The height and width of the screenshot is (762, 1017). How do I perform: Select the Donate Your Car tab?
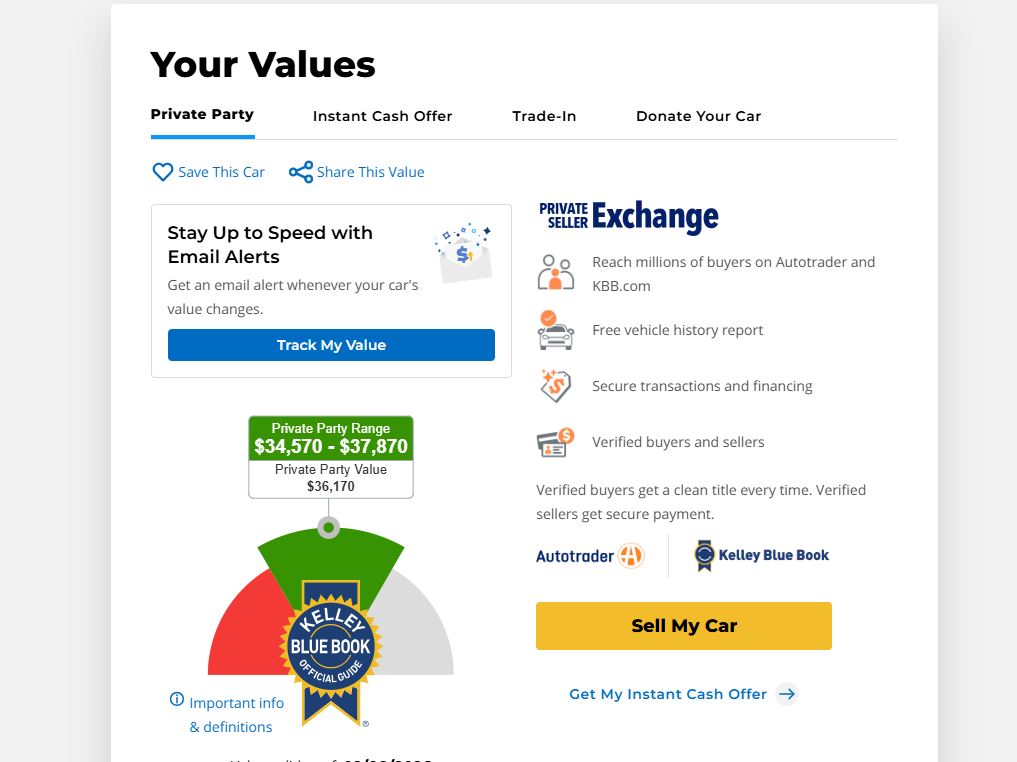[698, 116]
